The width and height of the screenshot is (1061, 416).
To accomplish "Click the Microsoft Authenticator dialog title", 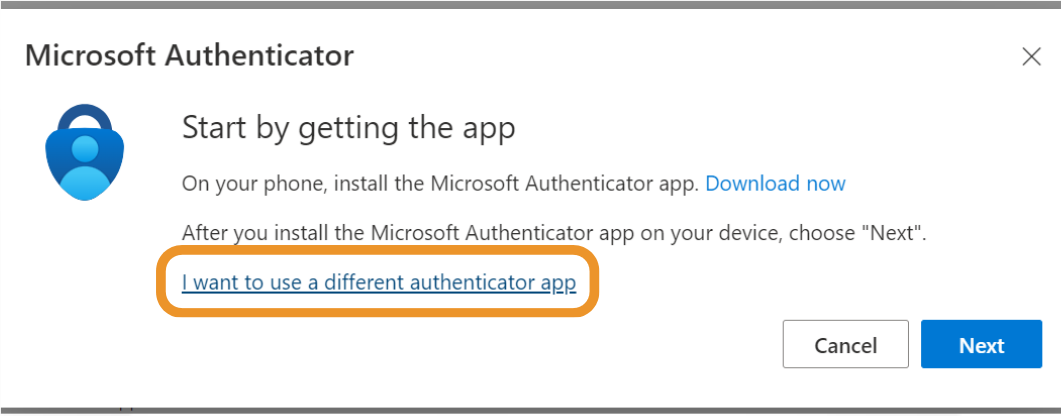I will point(189,56).
